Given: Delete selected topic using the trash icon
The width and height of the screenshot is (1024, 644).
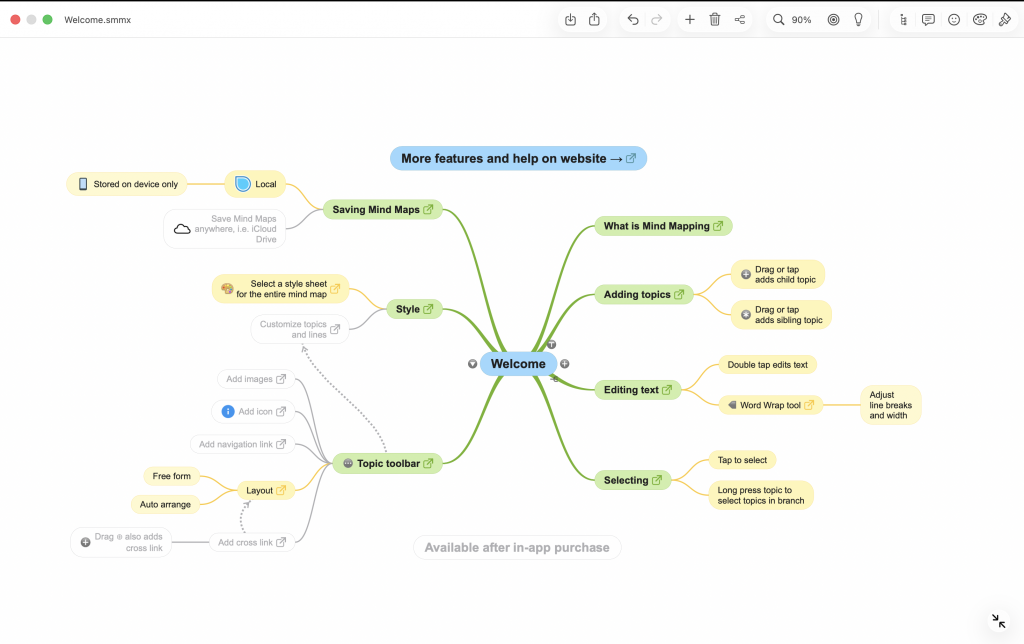Looking at the screenshot, I should (714, 19).
